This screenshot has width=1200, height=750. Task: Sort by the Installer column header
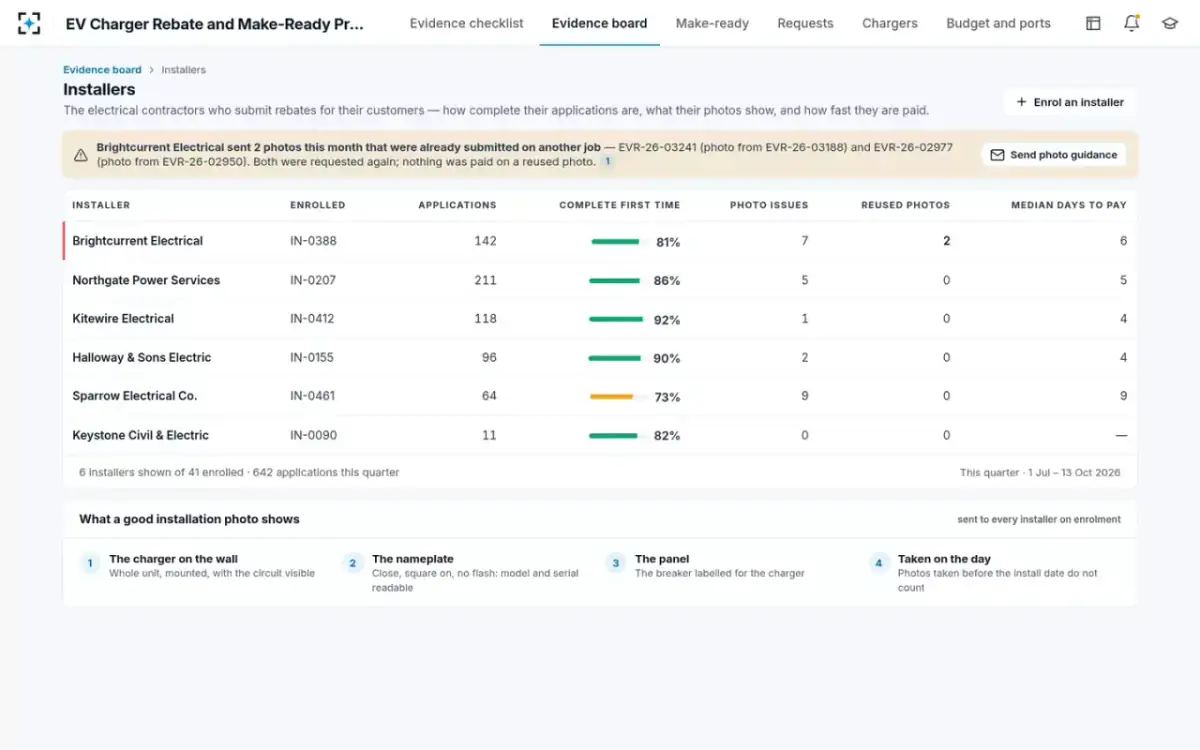click(101, 205)
